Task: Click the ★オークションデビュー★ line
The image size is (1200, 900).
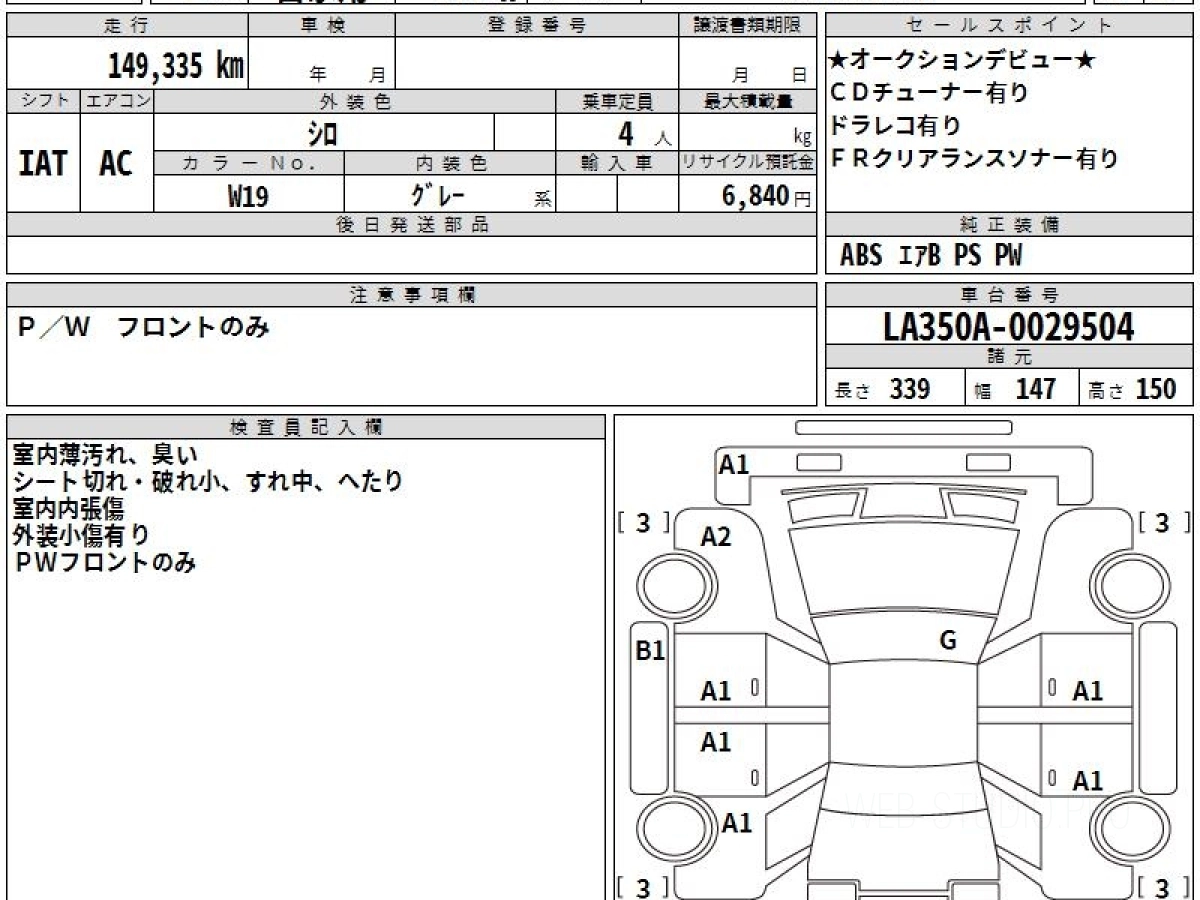Action: [x=962, y=61]
